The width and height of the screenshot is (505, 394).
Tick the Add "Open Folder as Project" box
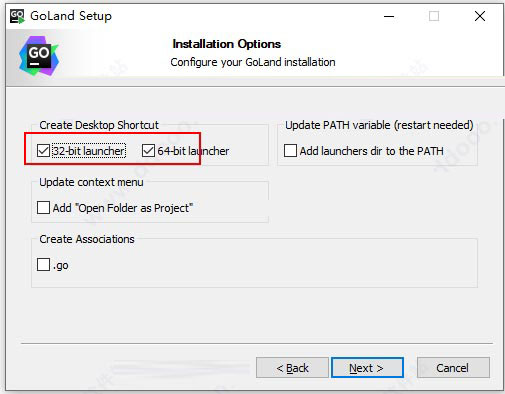[x=43, y=208]
